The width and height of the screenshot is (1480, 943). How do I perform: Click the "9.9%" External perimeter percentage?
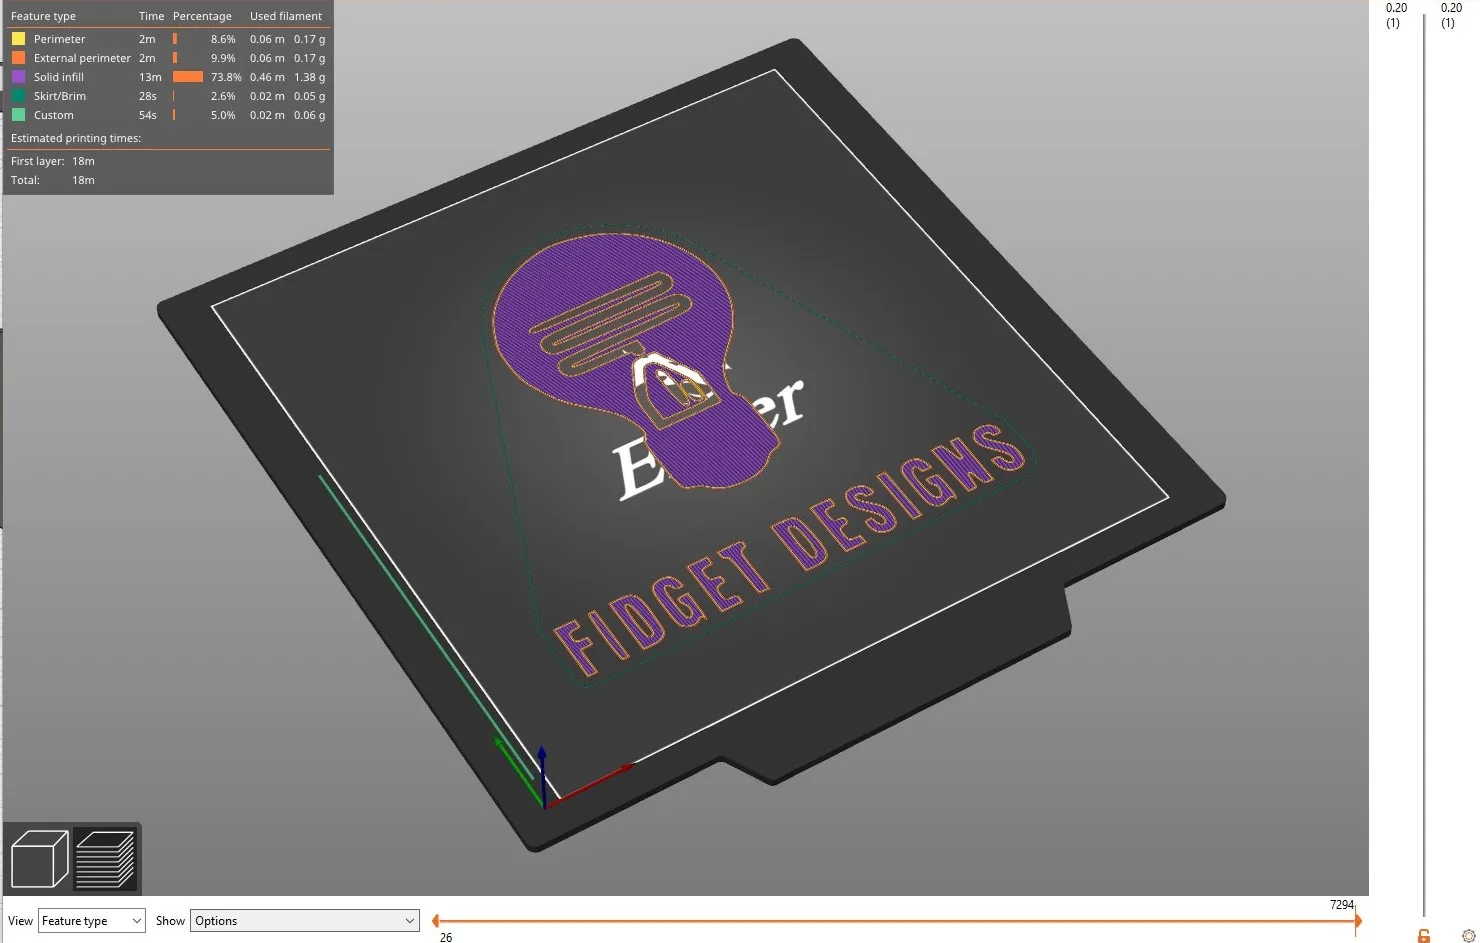click(223, 58)
